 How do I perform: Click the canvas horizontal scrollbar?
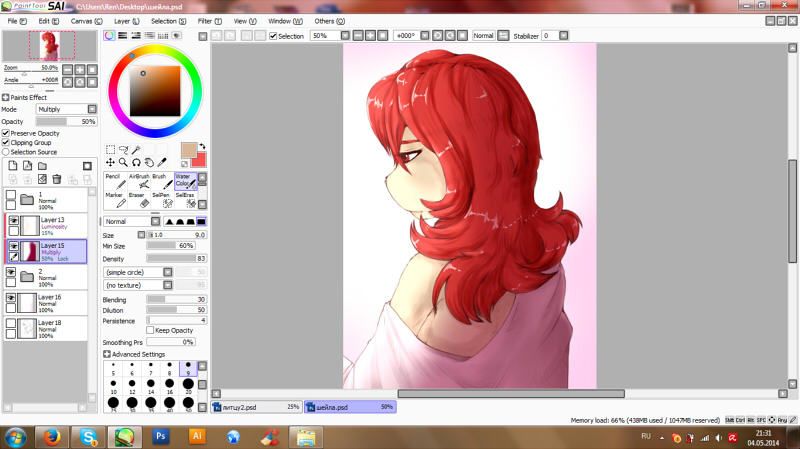[511, 394]
